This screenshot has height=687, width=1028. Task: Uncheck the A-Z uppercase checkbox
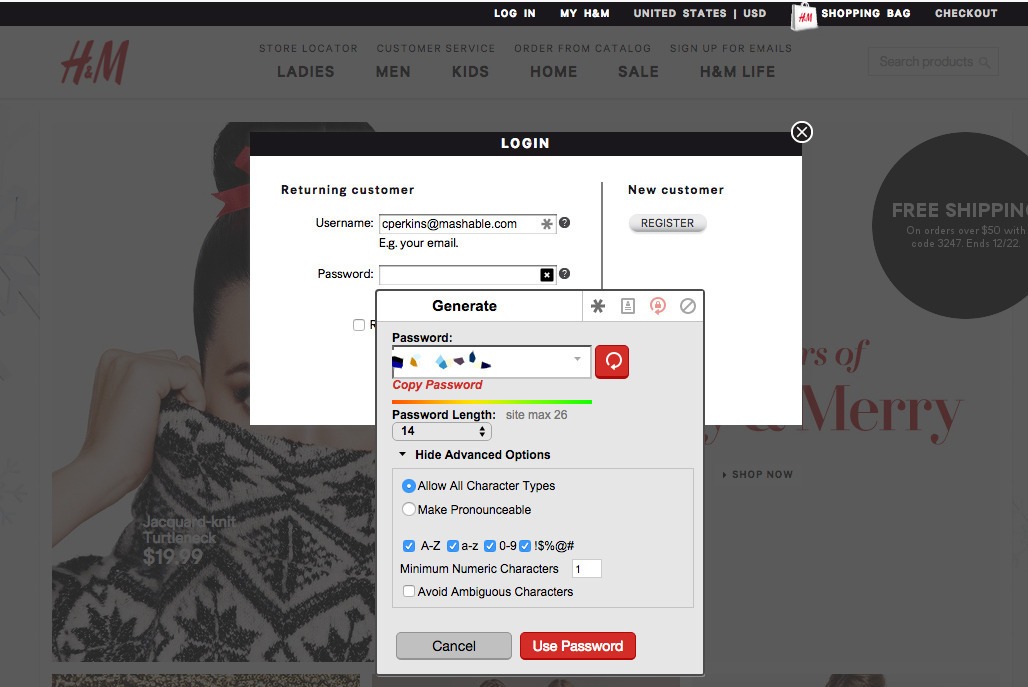tap(409, 546)
